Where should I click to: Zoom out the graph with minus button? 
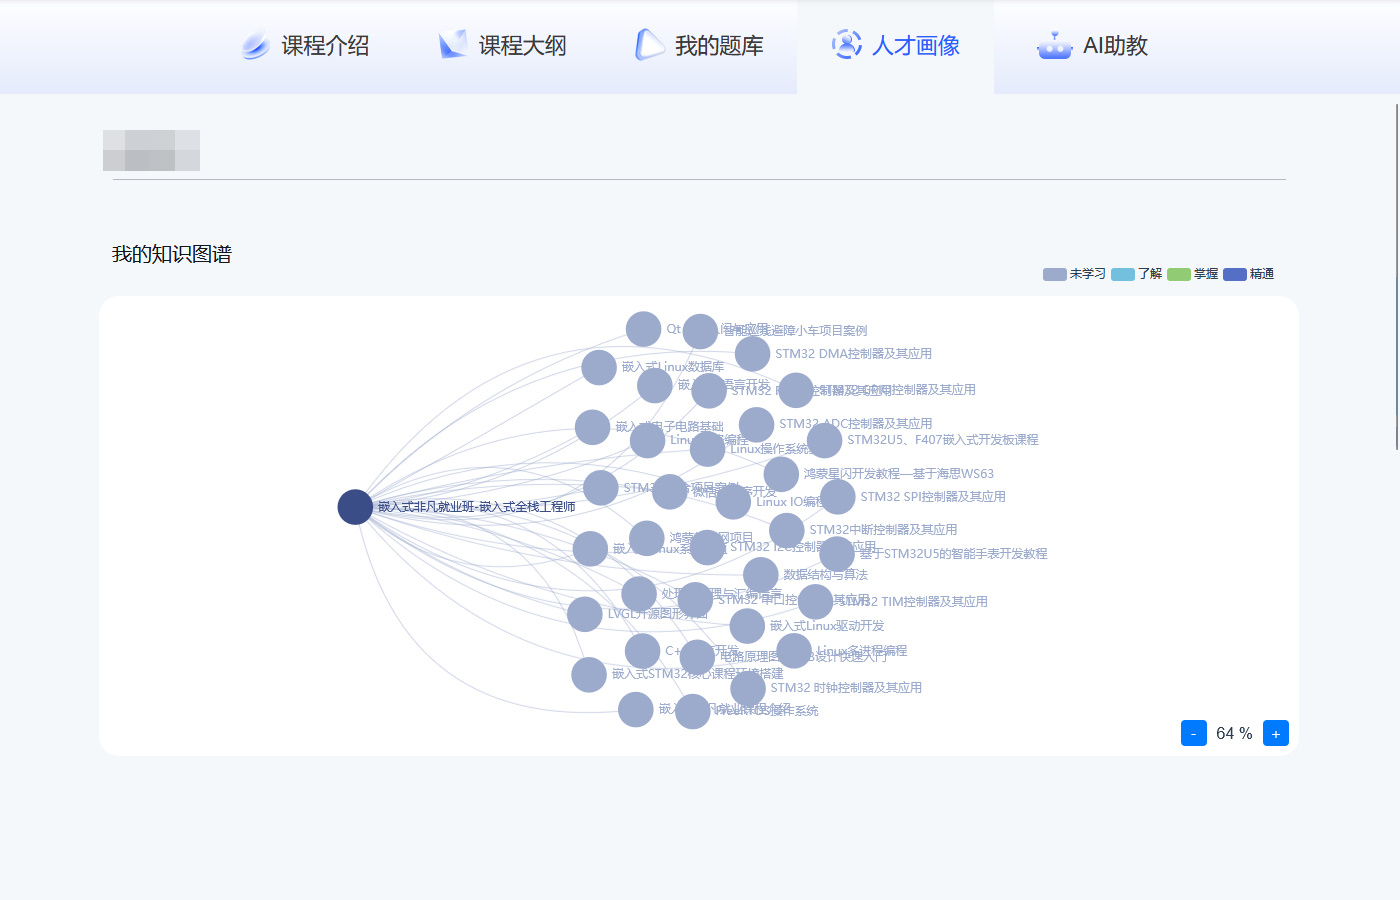1193,733
